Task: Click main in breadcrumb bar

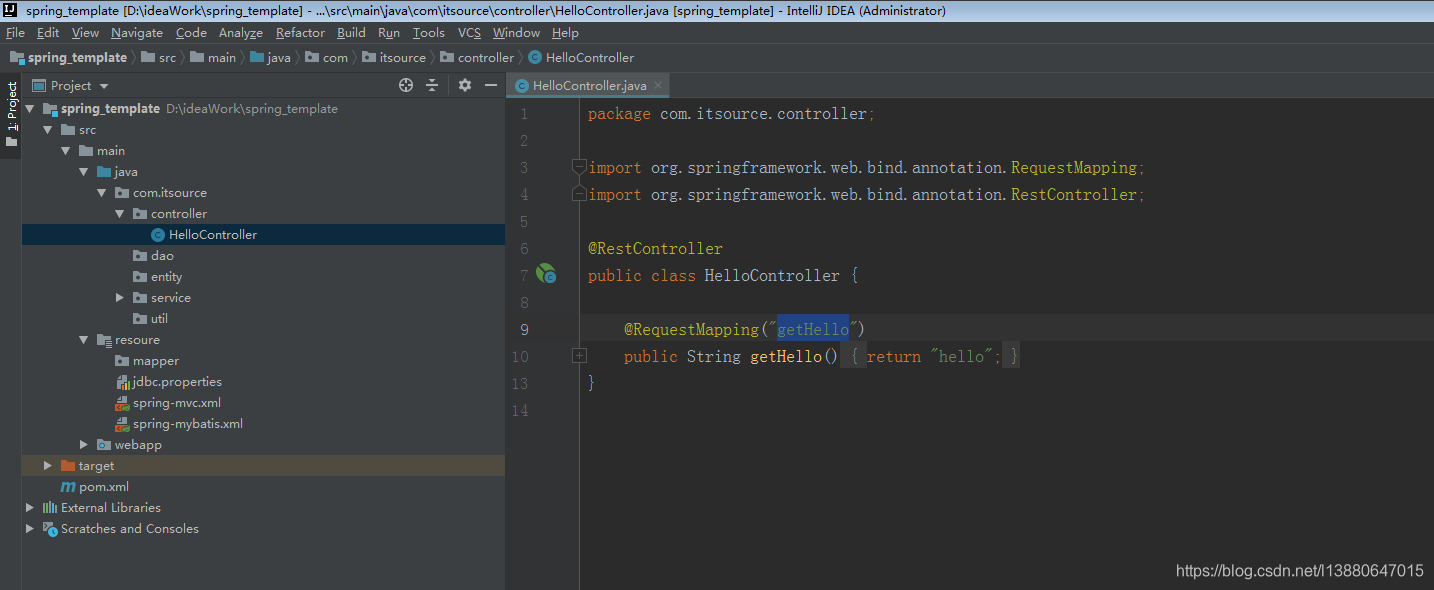Action: [x=222, y=58]
